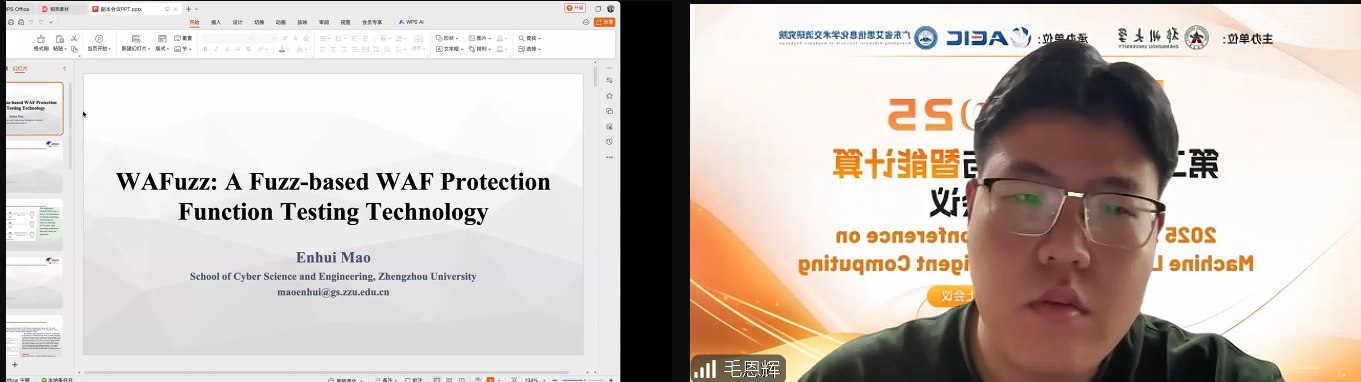Open the font size combo box

tap(265, 38)
